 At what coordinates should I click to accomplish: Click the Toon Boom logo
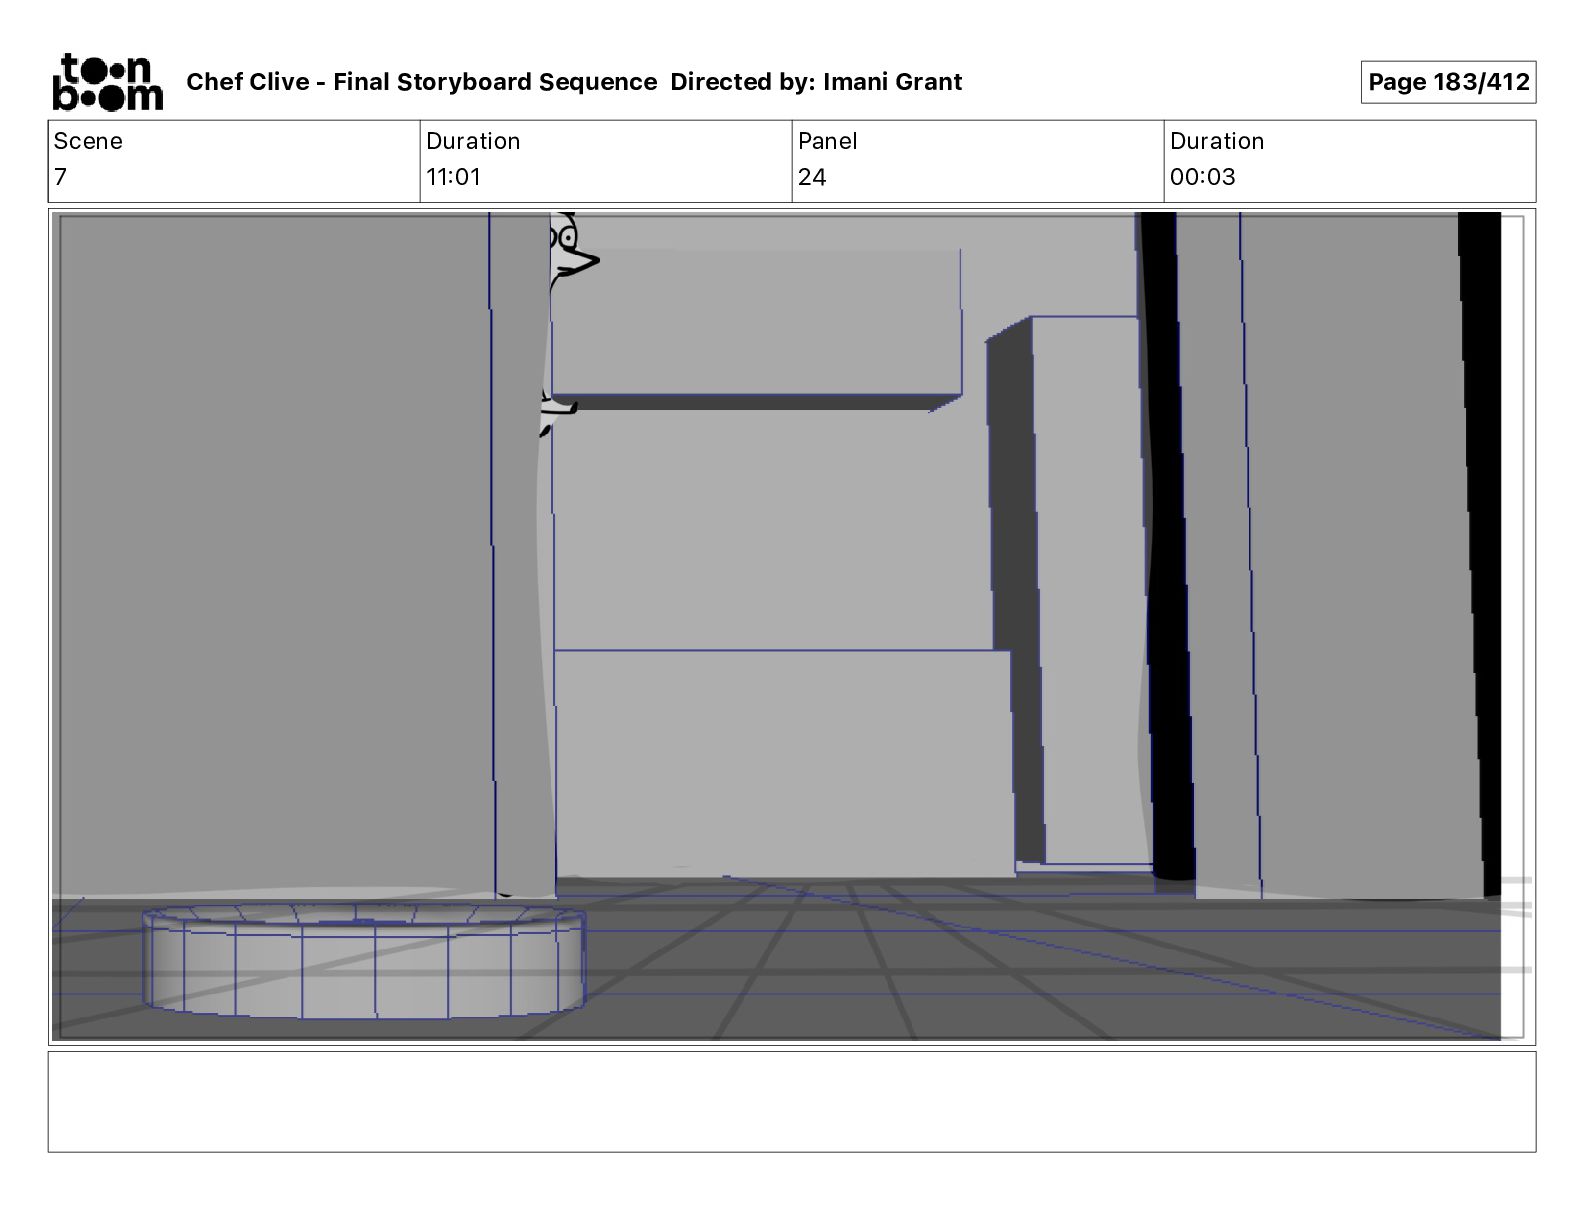108,81
